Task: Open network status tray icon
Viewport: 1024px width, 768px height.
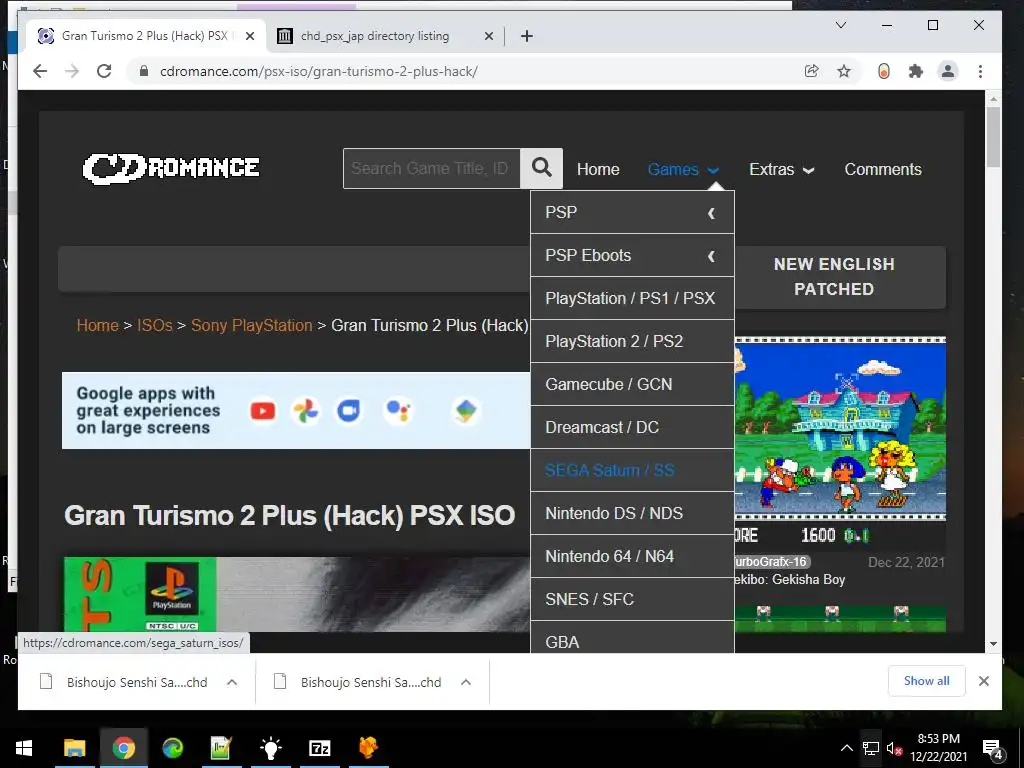Action: click(x=871, y=748)
